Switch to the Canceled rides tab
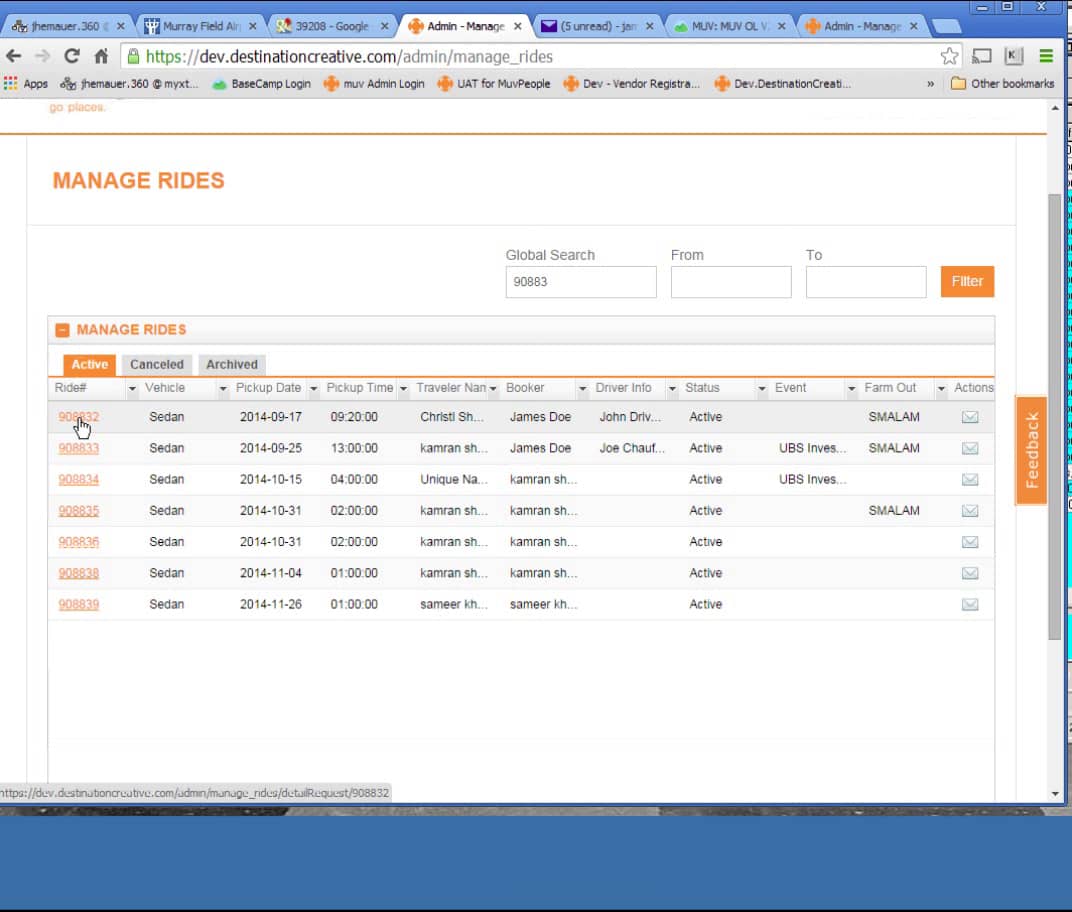The width and height of the screenshot is (1072, 912). tap(157, 365)
